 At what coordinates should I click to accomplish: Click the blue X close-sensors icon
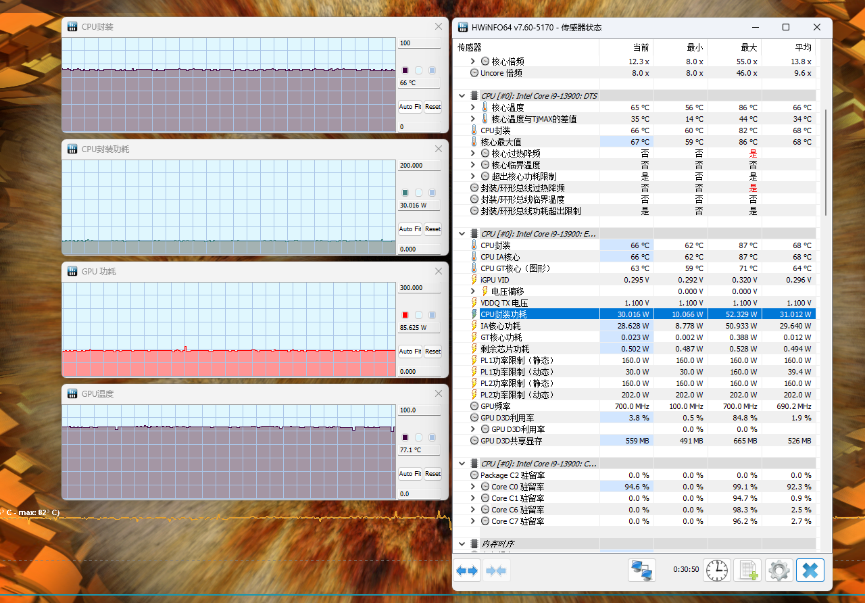pos(810,570)
